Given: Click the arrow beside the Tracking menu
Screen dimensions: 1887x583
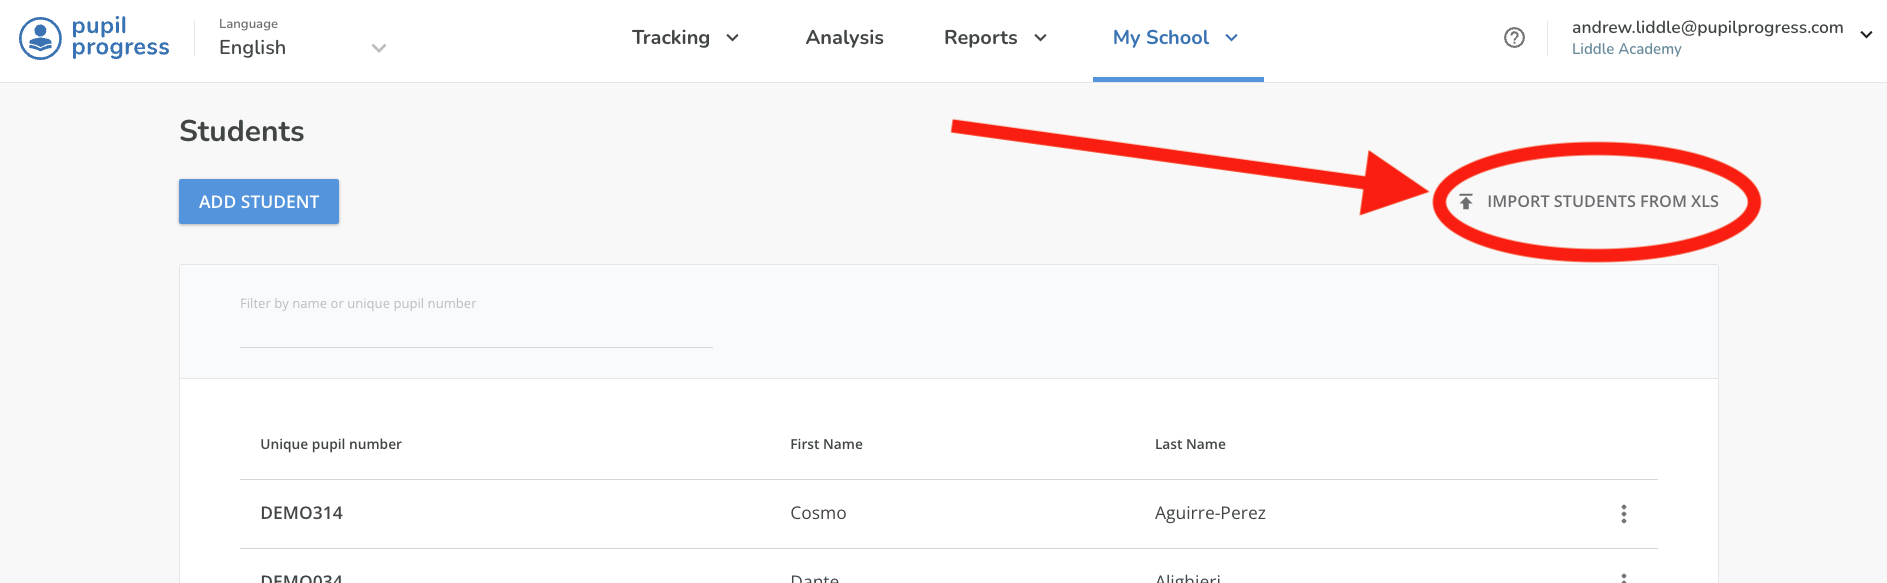Looking at the screenshot, I should point(732,38).
